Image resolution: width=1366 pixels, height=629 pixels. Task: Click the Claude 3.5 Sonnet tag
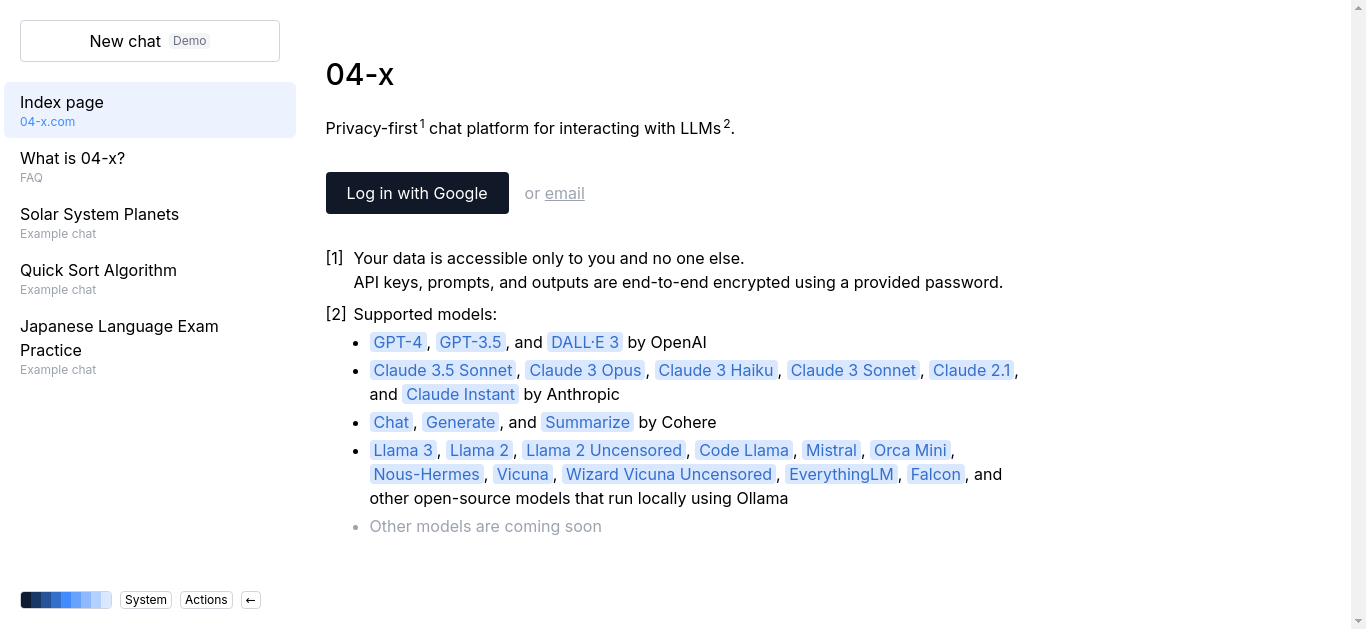[443, 370]
